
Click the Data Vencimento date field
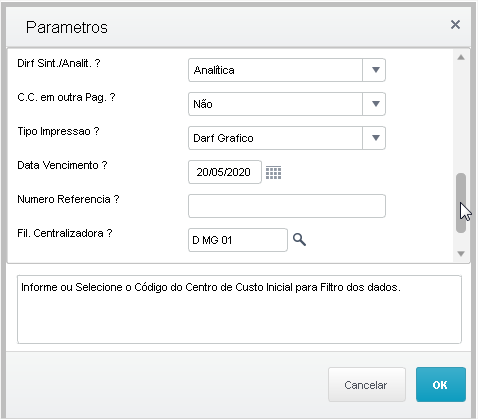coord(225,172)
